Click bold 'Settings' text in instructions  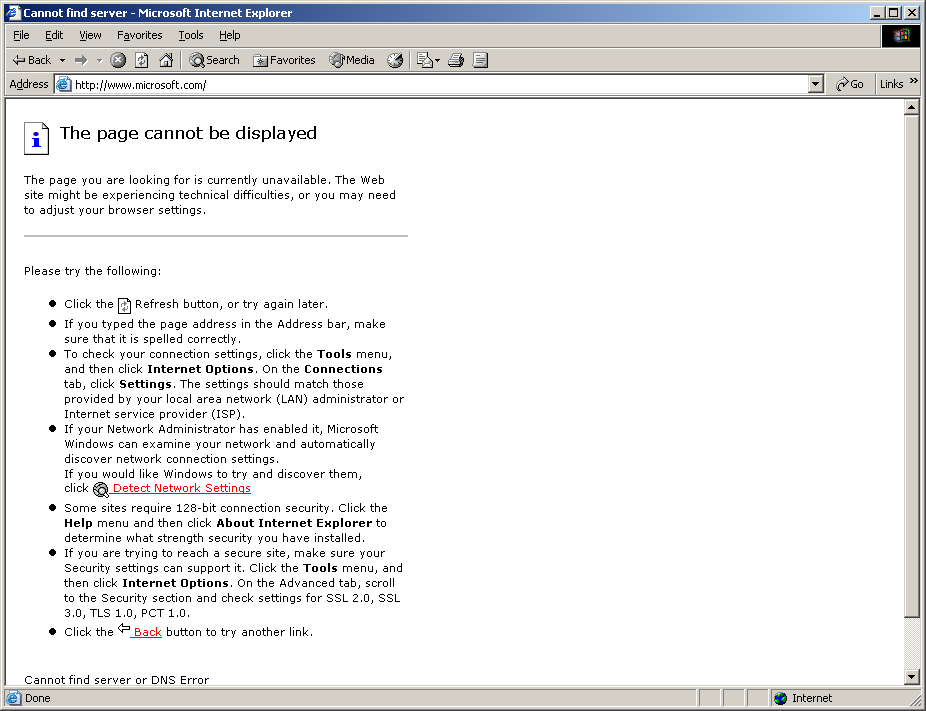pos(145,384)
